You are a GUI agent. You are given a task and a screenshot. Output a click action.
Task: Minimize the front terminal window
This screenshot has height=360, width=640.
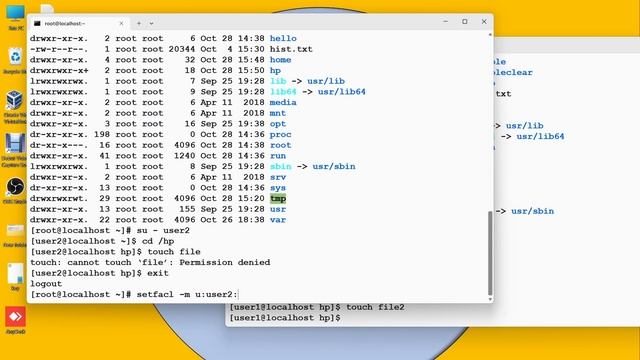coord(446,21)
